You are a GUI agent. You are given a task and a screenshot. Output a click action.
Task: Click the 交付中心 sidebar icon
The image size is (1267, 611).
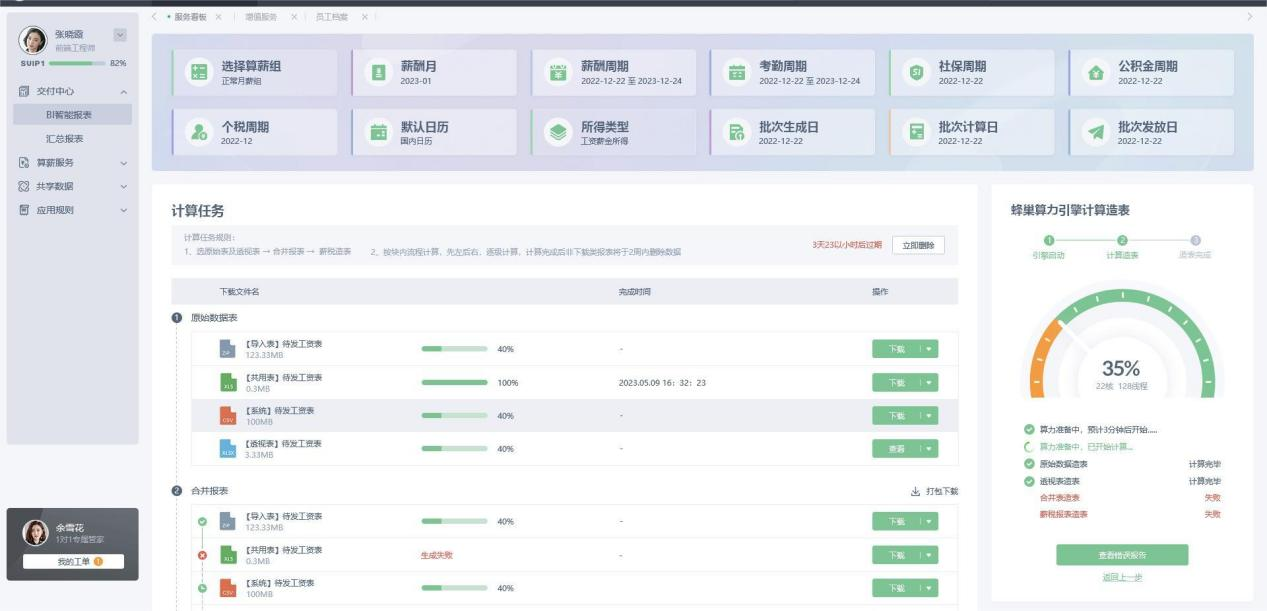pos(24,91)
